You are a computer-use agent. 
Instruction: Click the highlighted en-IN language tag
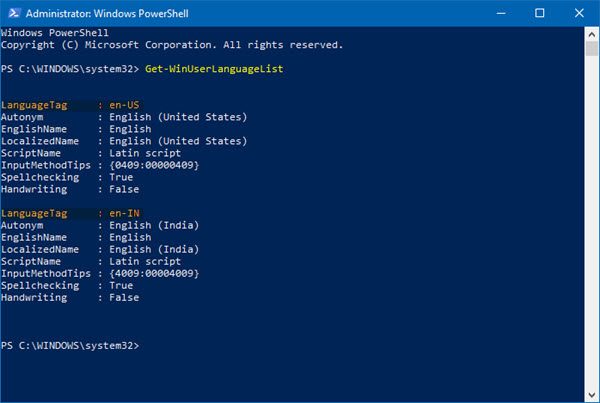pos(124,214)
